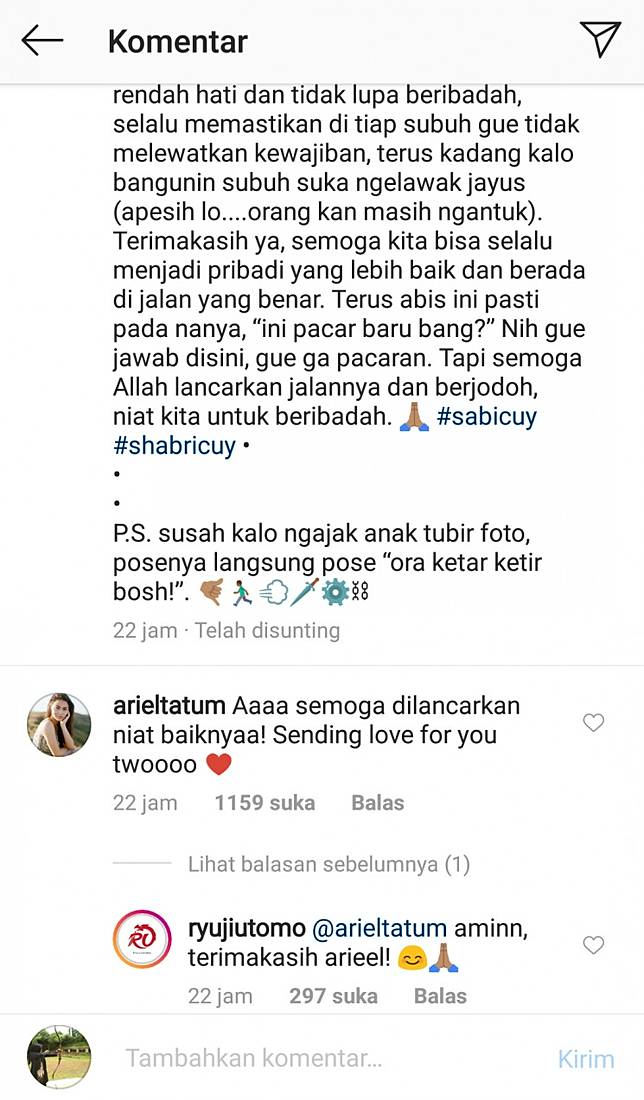Open ryujiutomo's RO logo avatar
The image size is (644, 1100).
tap(142, 939)
